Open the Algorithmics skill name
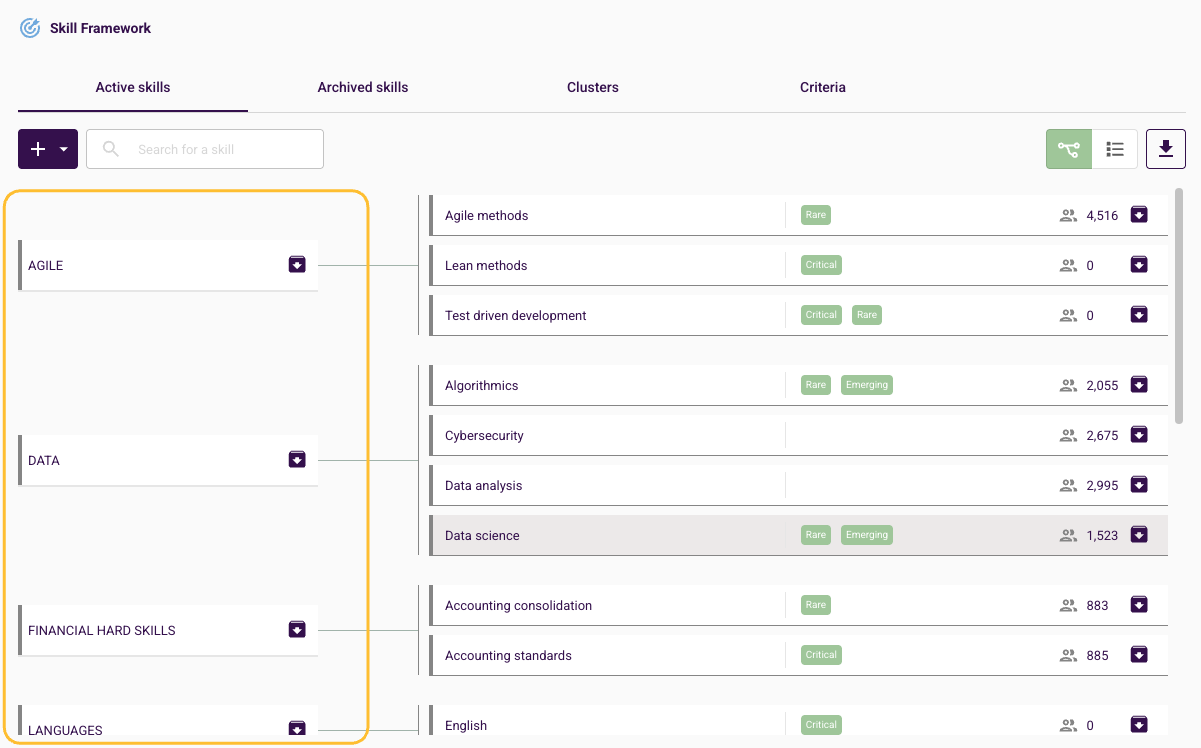The image size is (1201, 748). point(482,385)
